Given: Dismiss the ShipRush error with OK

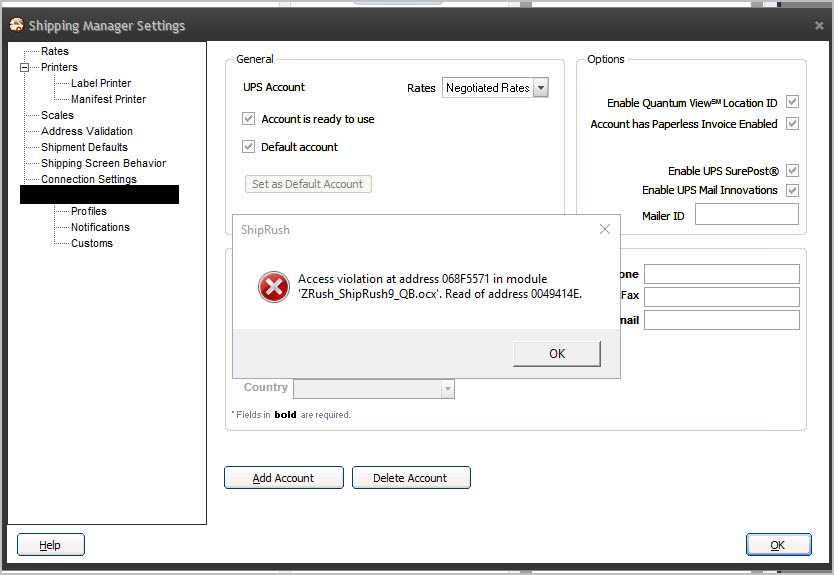Looking at the screenshot, I should [x=557, y=354].
